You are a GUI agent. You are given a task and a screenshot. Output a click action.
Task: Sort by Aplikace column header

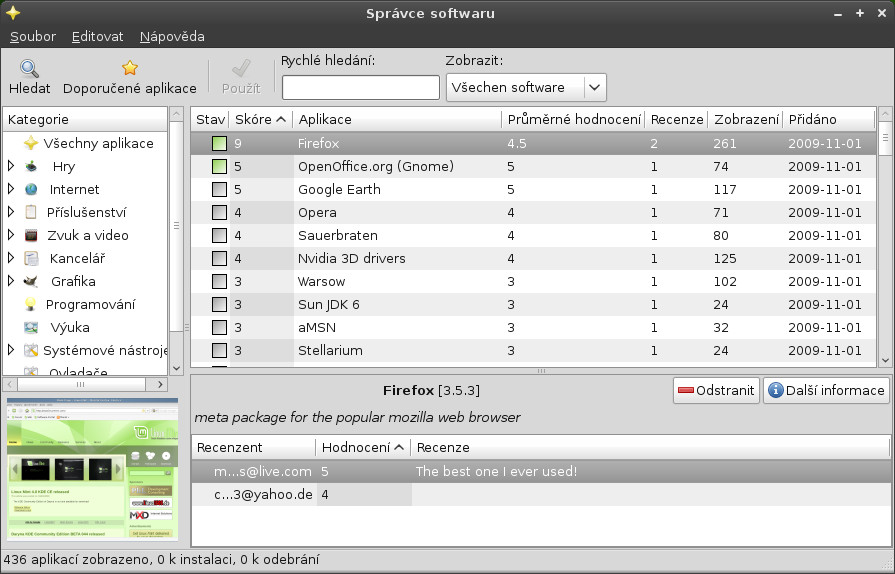coord(397,119)
